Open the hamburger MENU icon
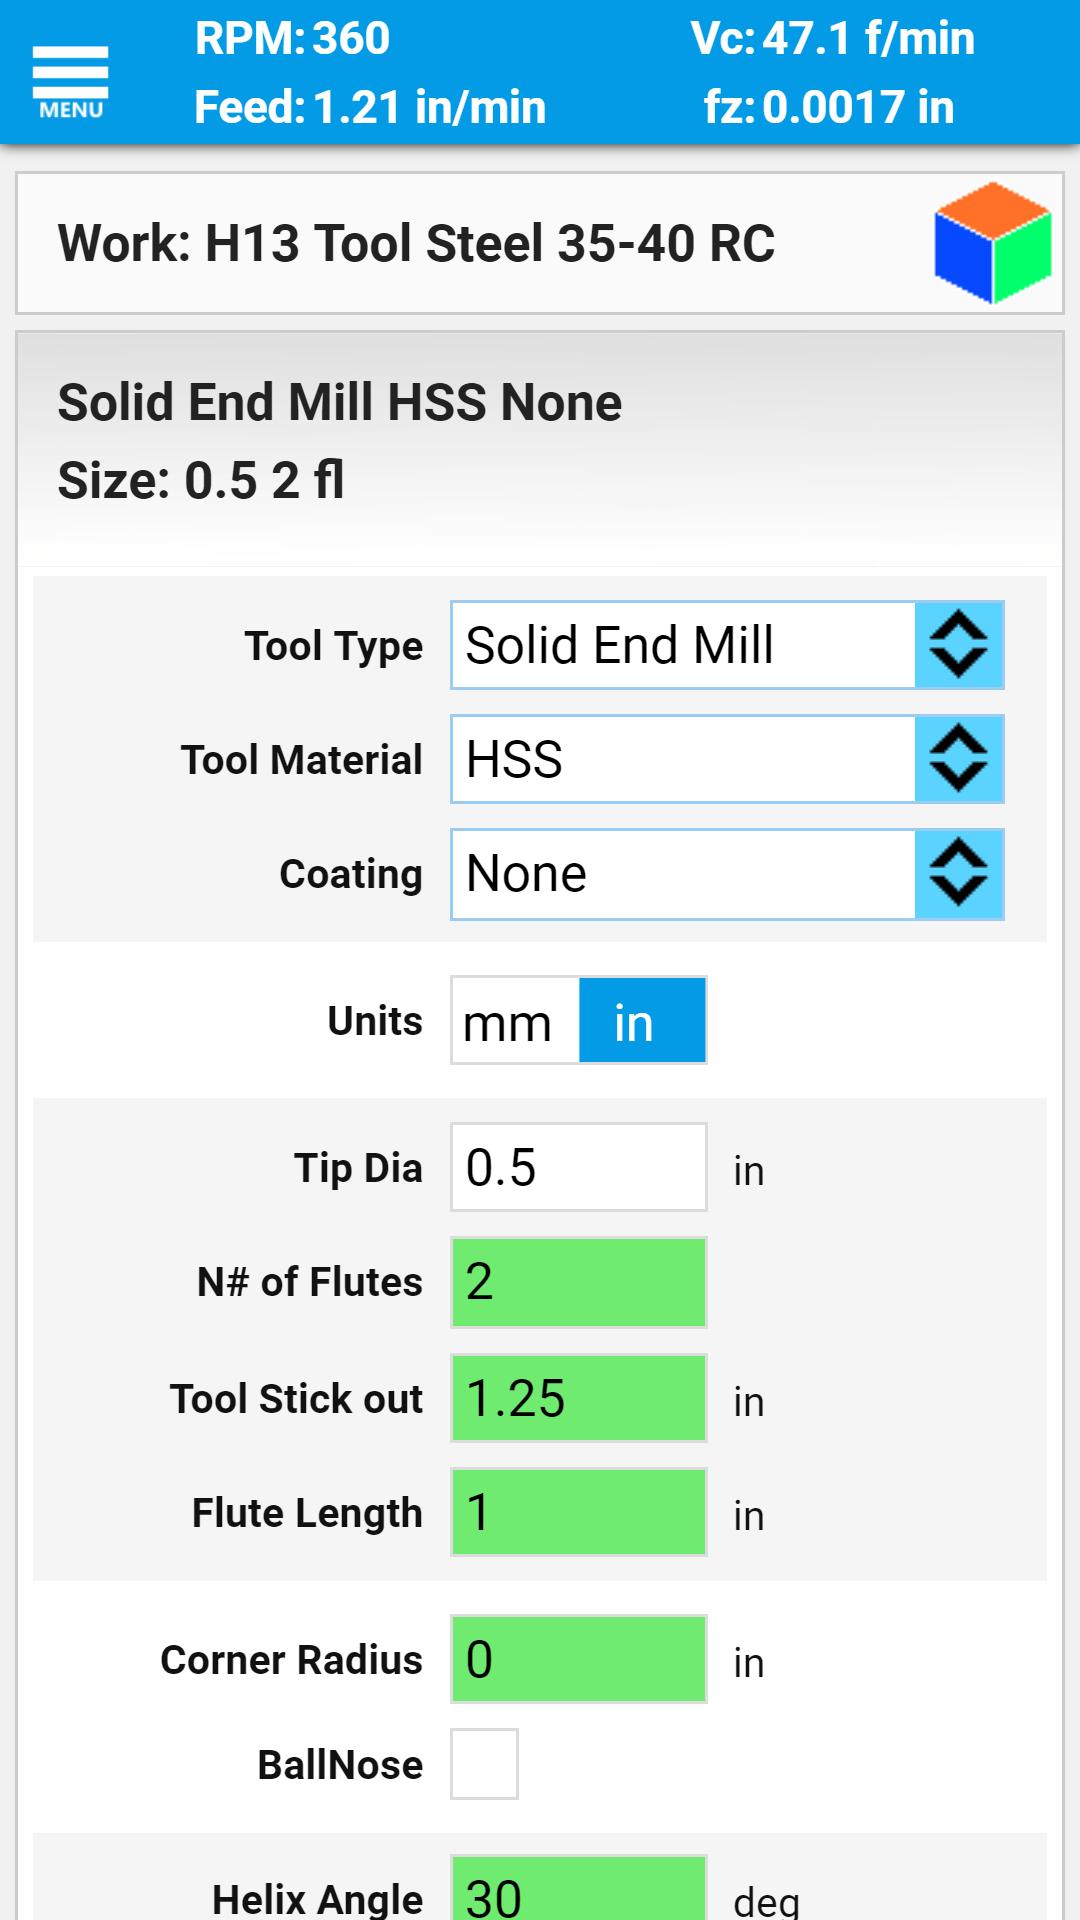The height and width of the screenshot is (1920, 1080). [70, 80]
